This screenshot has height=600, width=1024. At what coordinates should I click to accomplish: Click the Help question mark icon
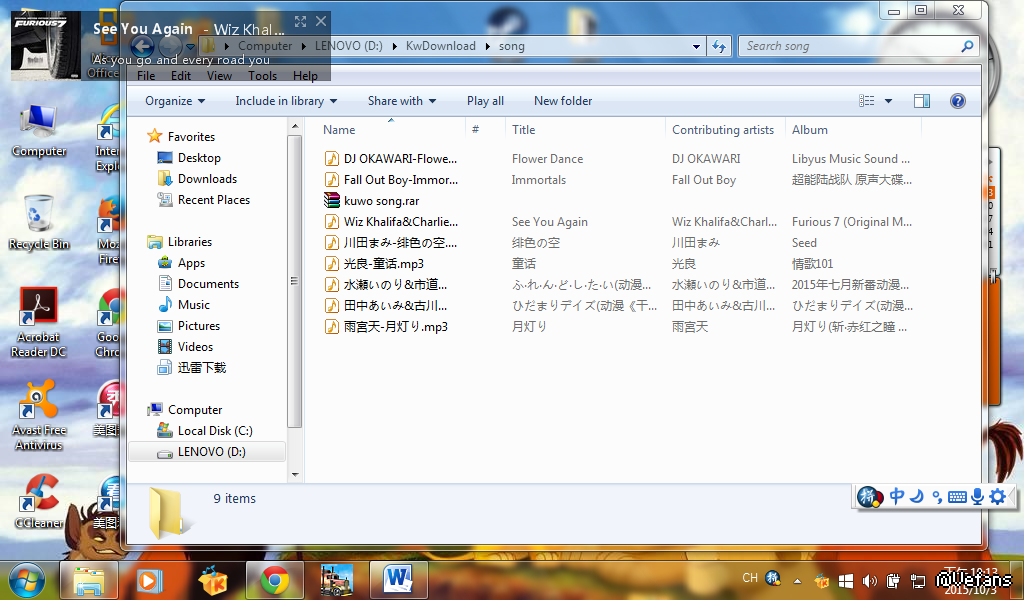click(957, 101)
